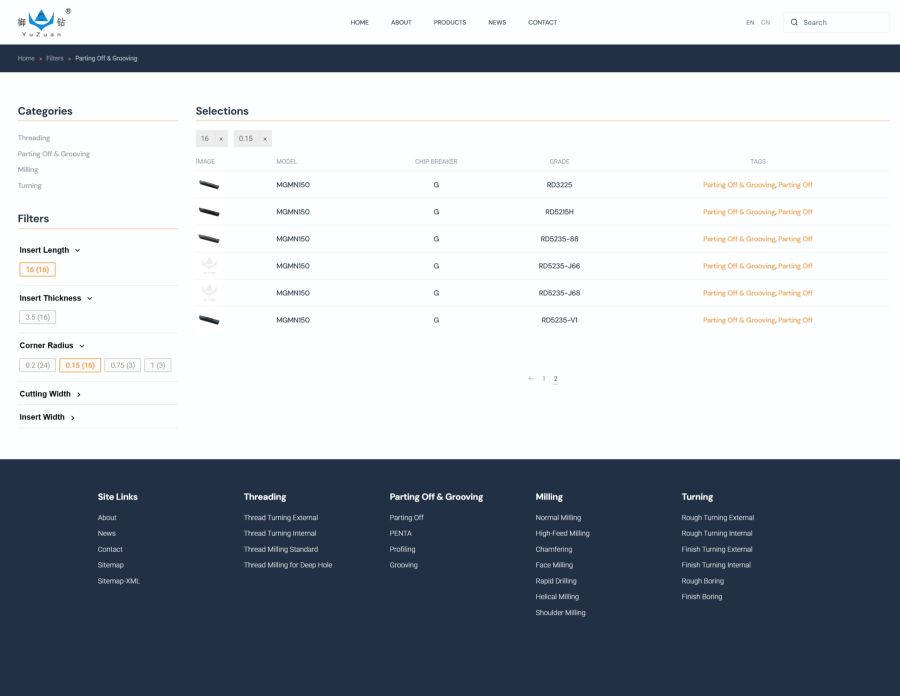The height and width of the screenshot is (696, 900).
Task: Select the 0.2 (24) corner radius filter
Action: pos(38,365)
